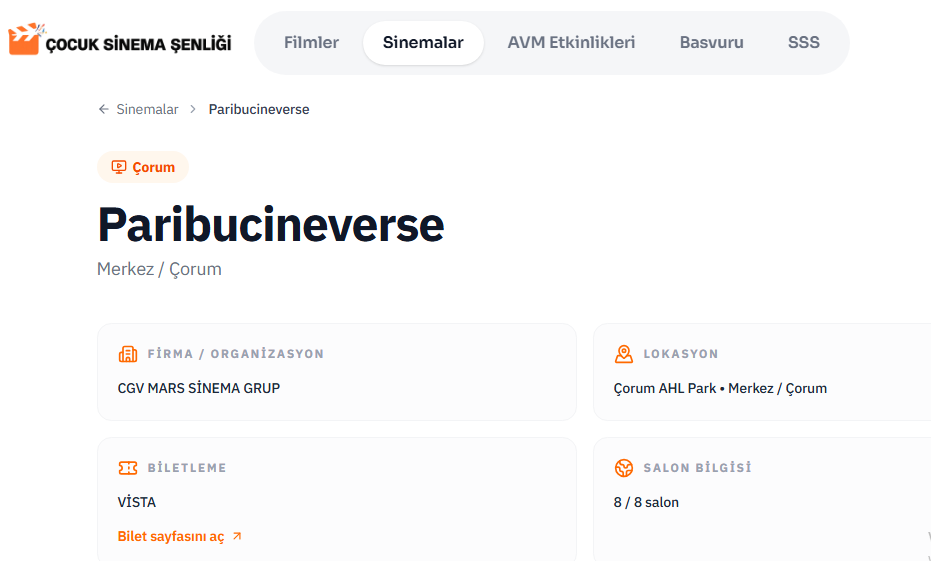This screenshot has height=561, width=931.
Task: Open the SSS tab
Action: [x=803, y=43]
